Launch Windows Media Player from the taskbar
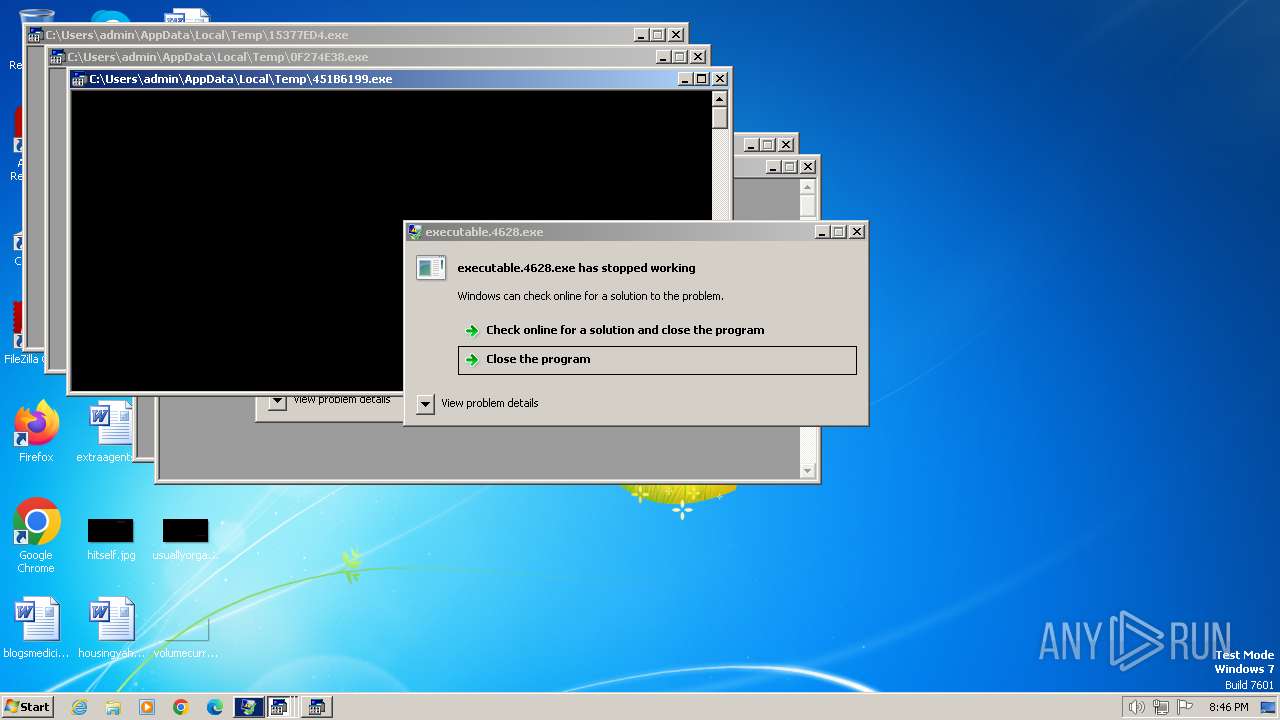This screenshot has height=720, width=1280. 147,707
